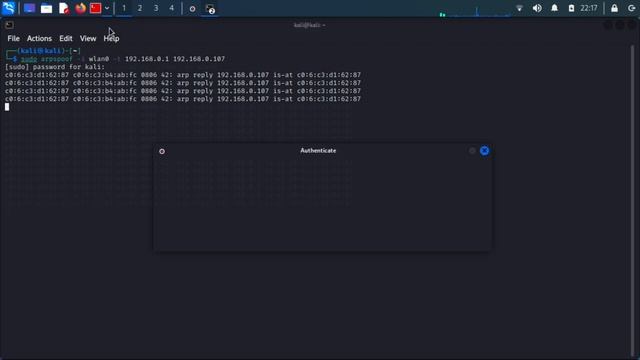
Task: Open the Help menu
Action: click(x=111, y=38)
